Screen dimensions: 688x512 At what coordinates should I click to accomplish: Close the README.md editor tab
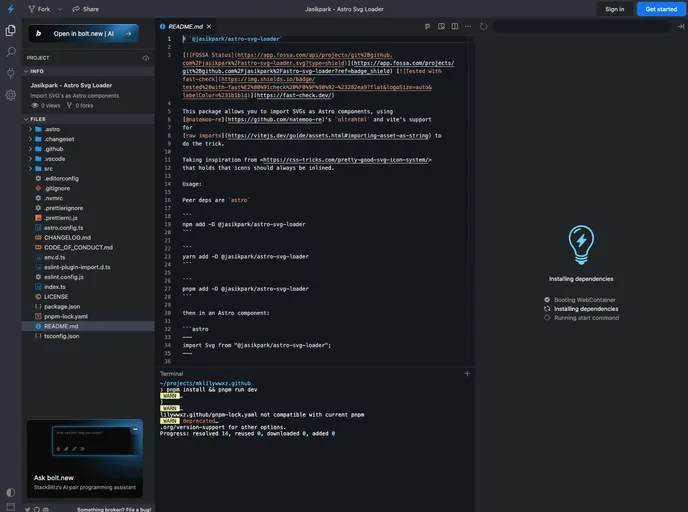point(209,26)
